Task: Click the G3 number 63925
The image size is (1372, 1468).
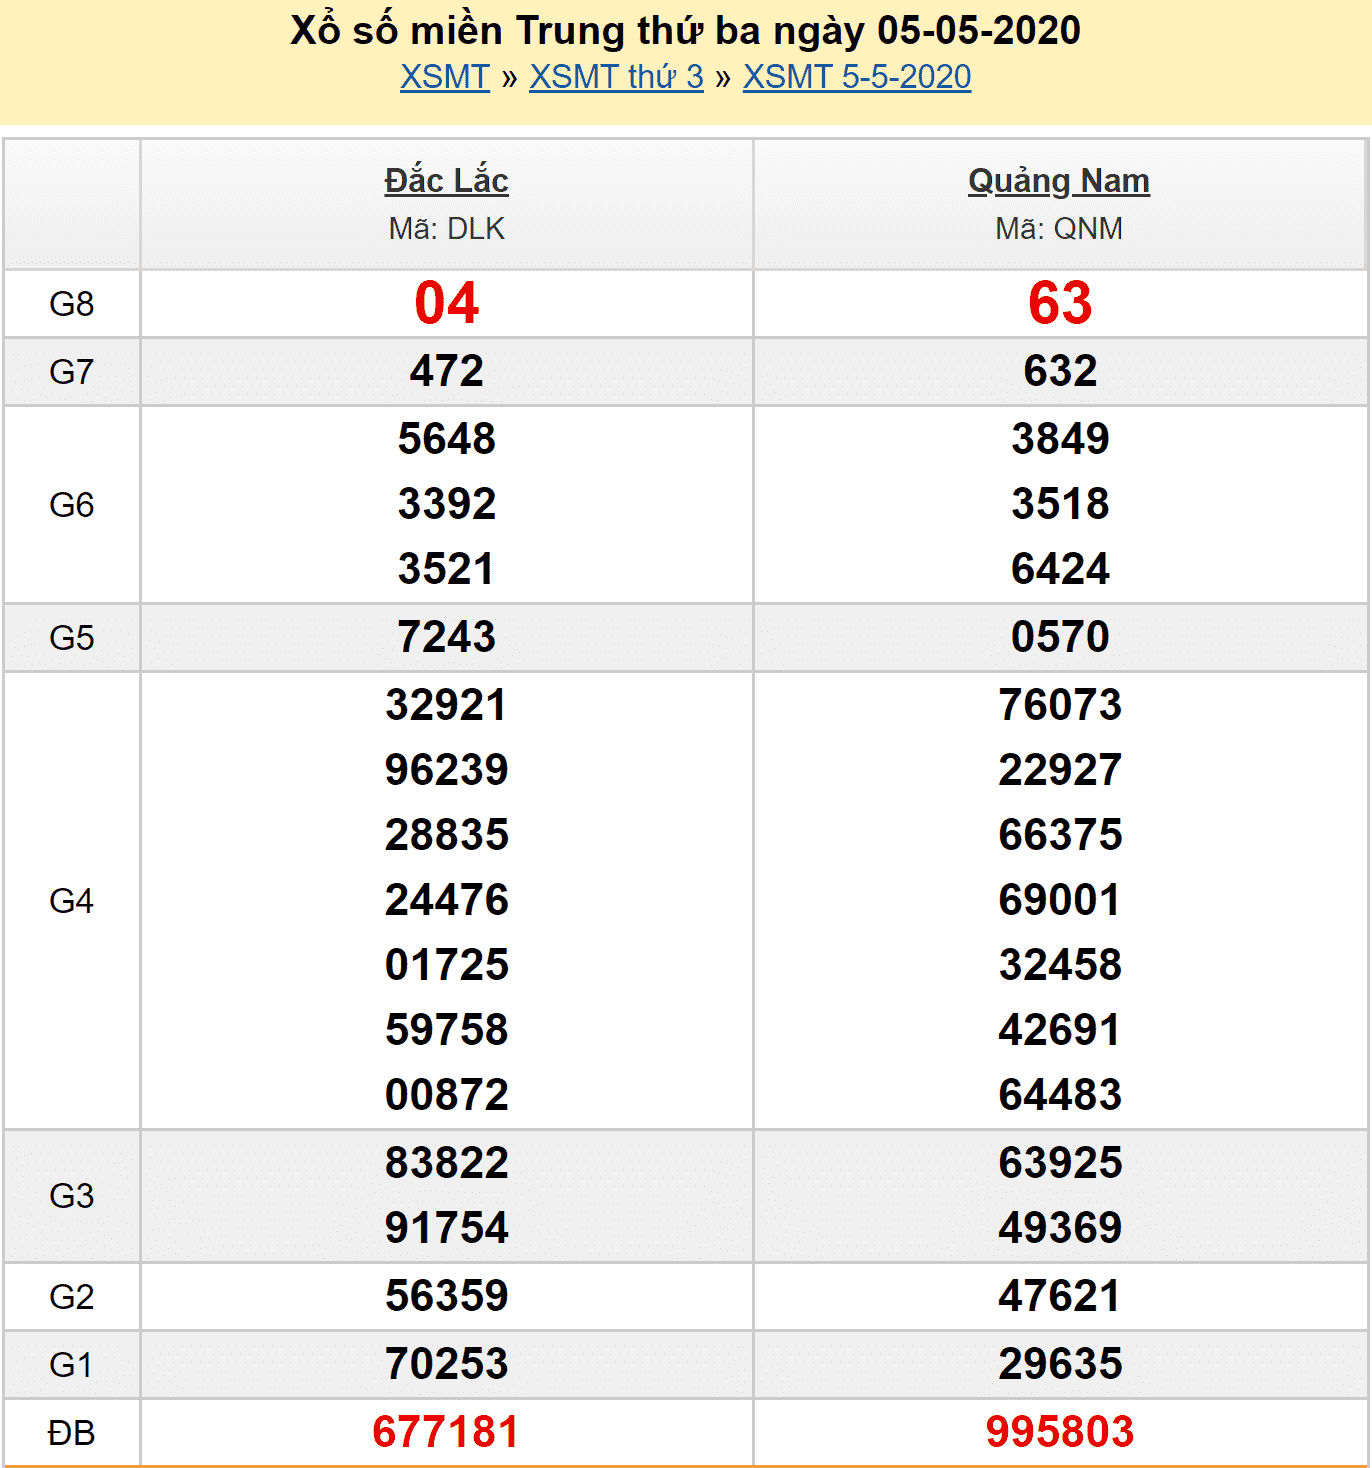Action: (1060, 1163)
